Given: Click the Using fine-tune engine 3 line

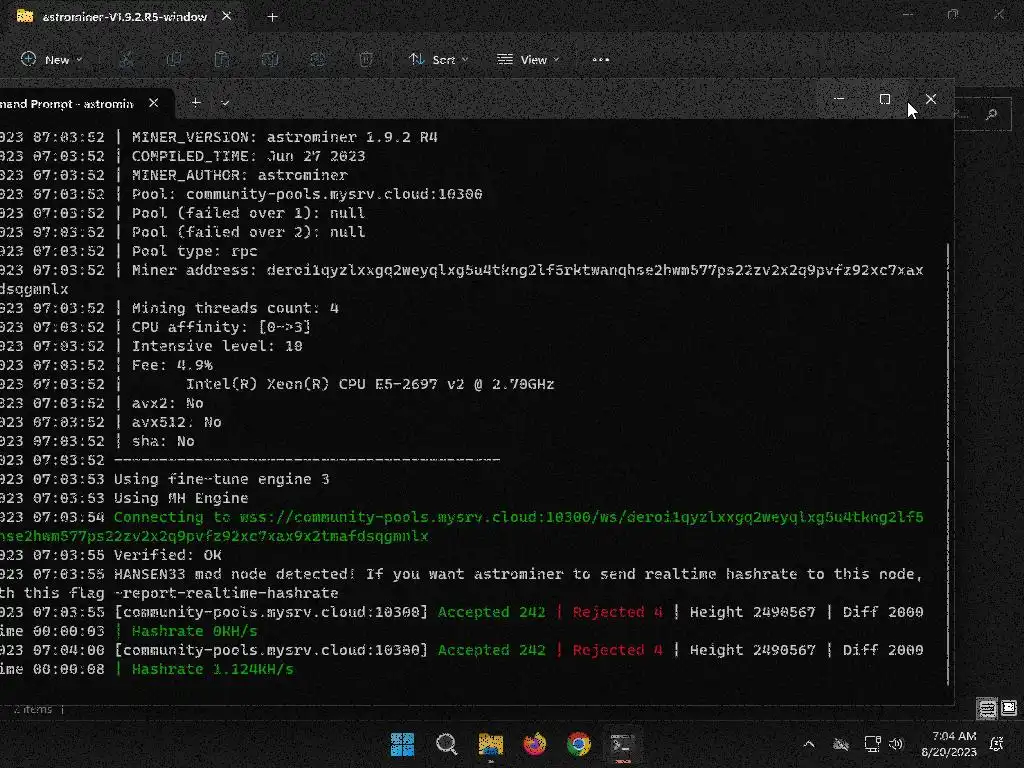Looking at the screenshot, I should click(221, 479).
